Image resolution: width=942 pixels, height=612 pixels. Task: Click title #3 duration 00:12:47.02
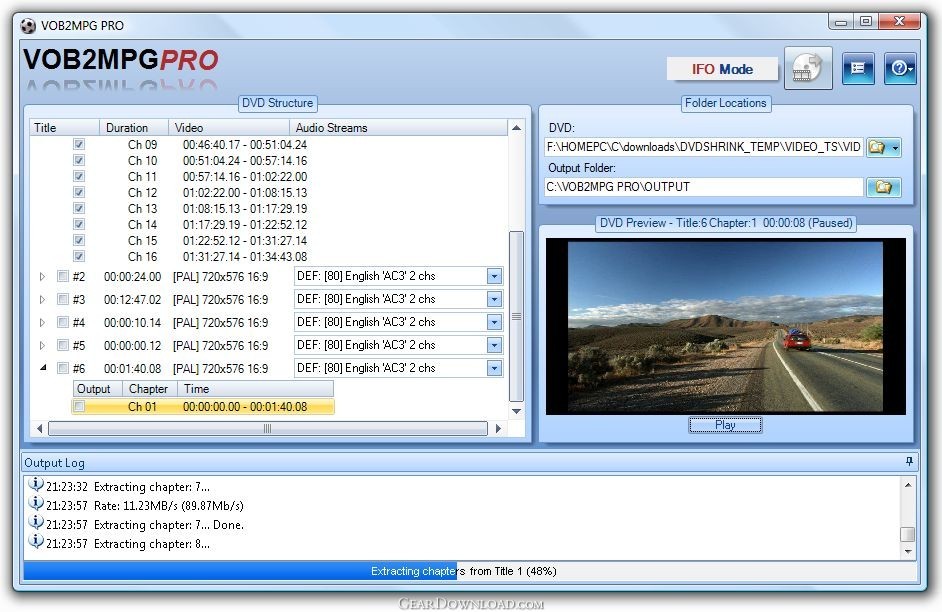(132, 299)
